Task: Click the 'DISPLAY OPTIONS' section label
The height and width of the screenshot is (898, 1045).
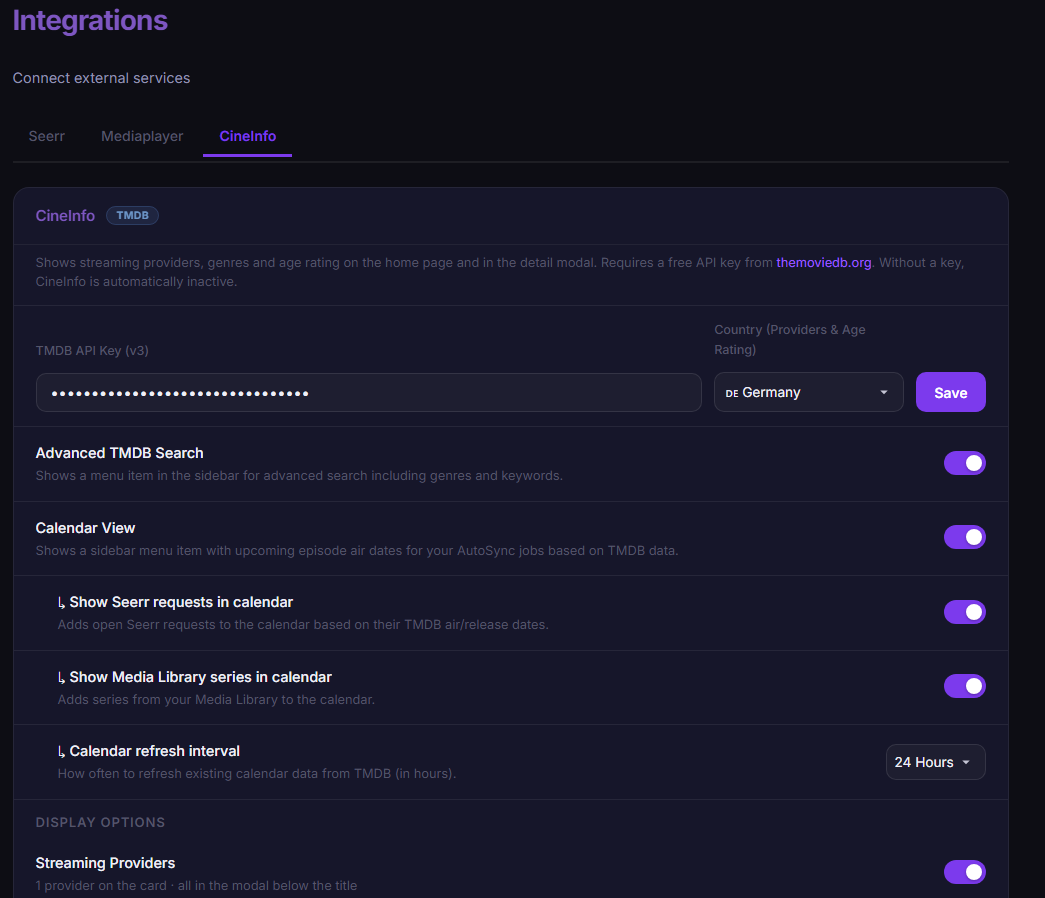Action: click(x=100, y=822)
